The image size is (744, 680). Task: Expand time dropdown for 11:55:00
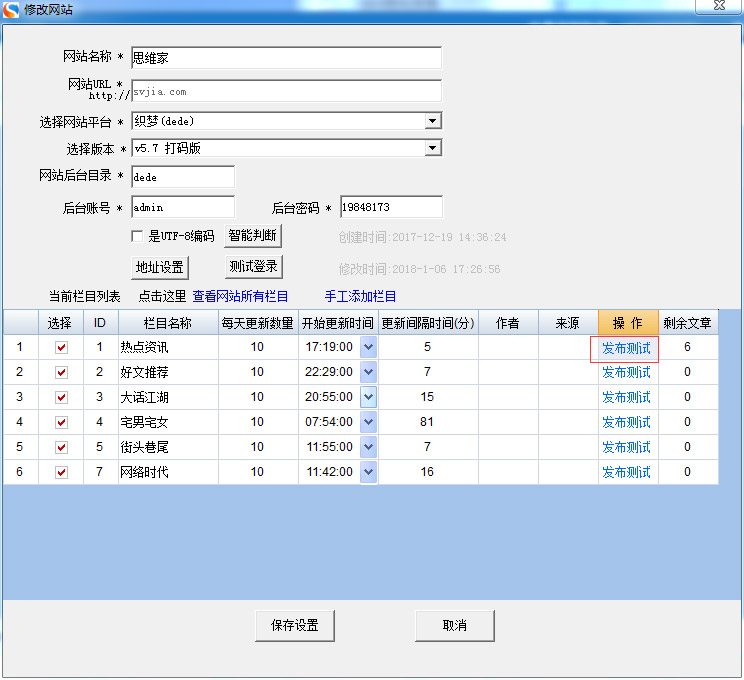[368, 447]
